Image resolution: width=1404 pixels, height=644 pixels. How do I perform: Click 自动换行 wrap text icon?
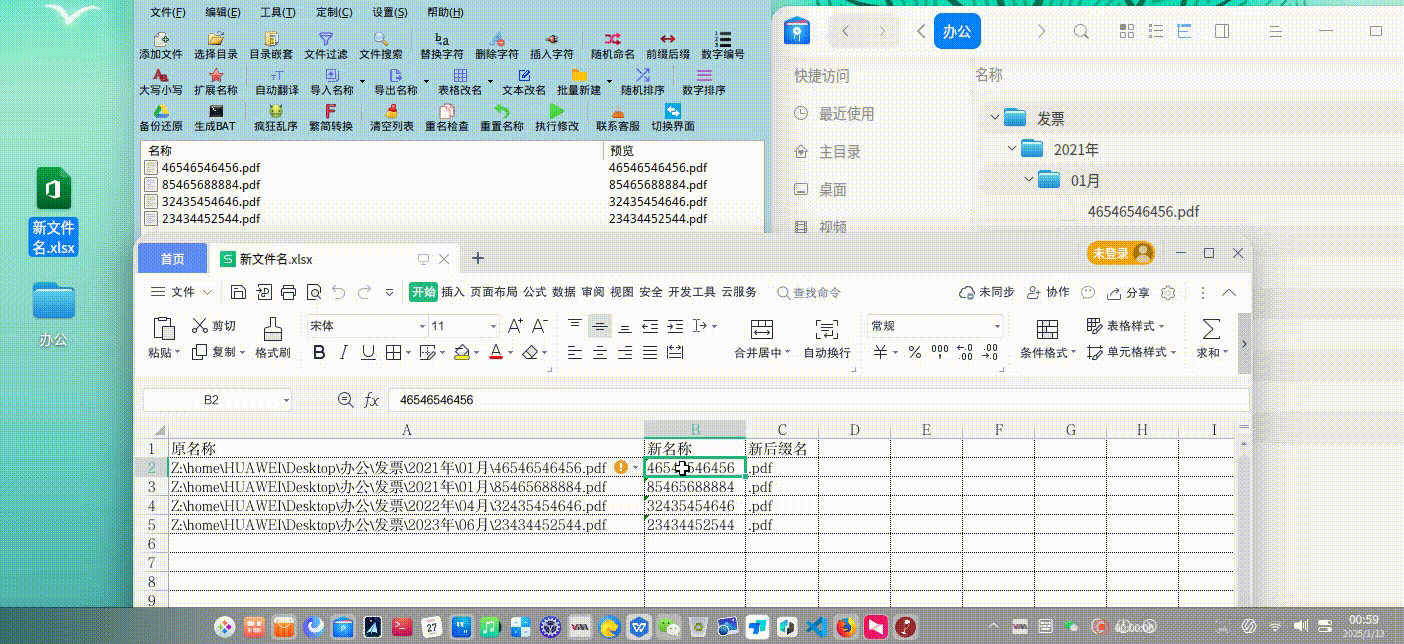coord(827,329)
